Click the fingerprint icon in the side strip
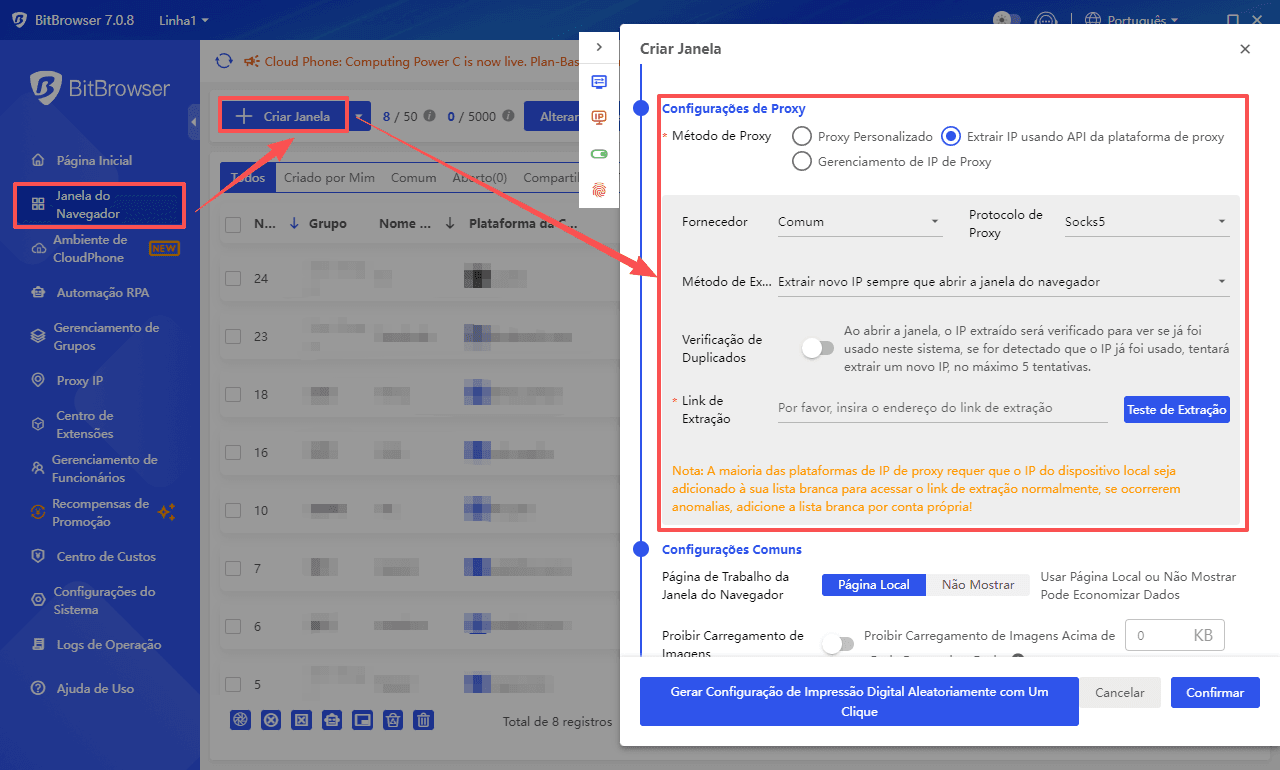The image size is (1280, 770). (x=599, y=189)
